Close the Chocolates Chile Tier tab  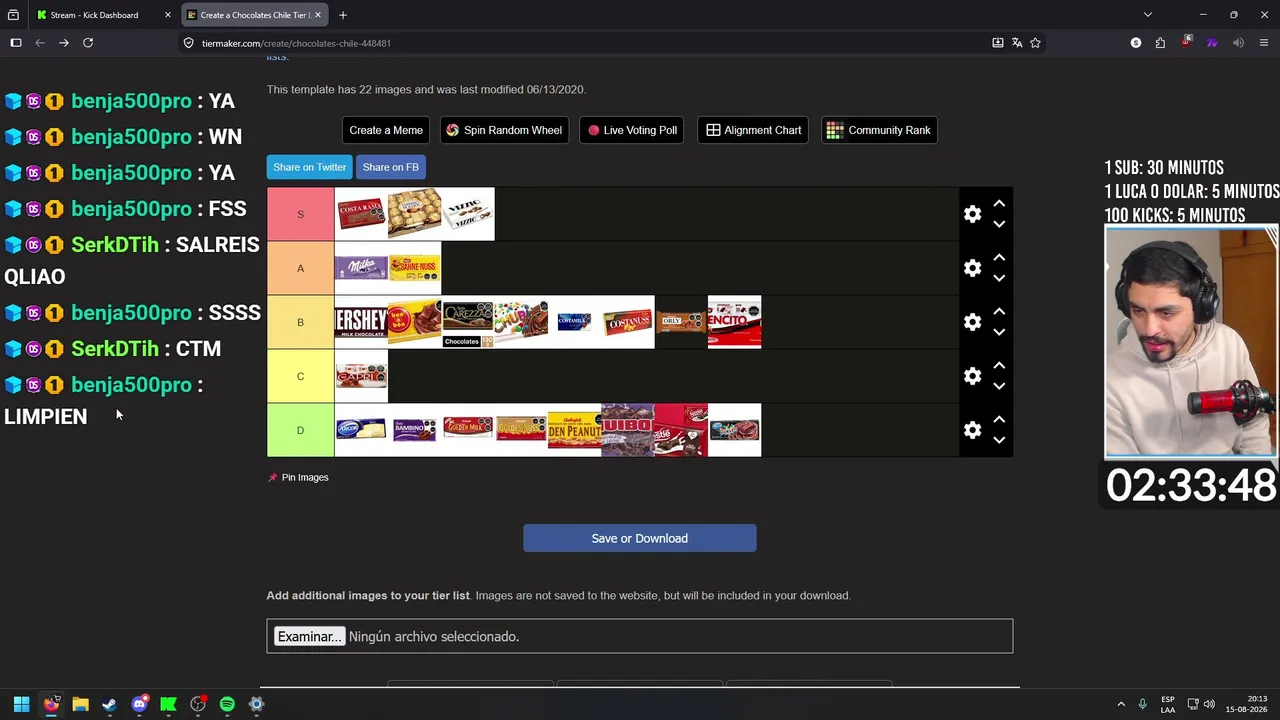(x=318, y=15)
